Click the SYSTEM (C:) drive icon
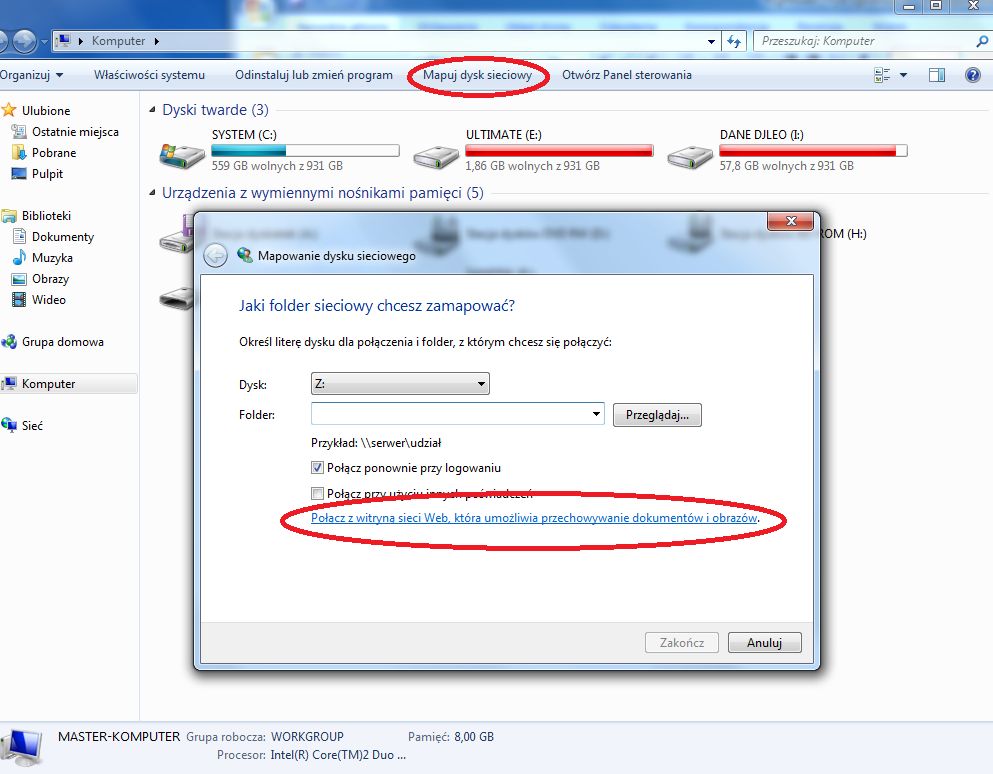993x774 pixels. 182,156
